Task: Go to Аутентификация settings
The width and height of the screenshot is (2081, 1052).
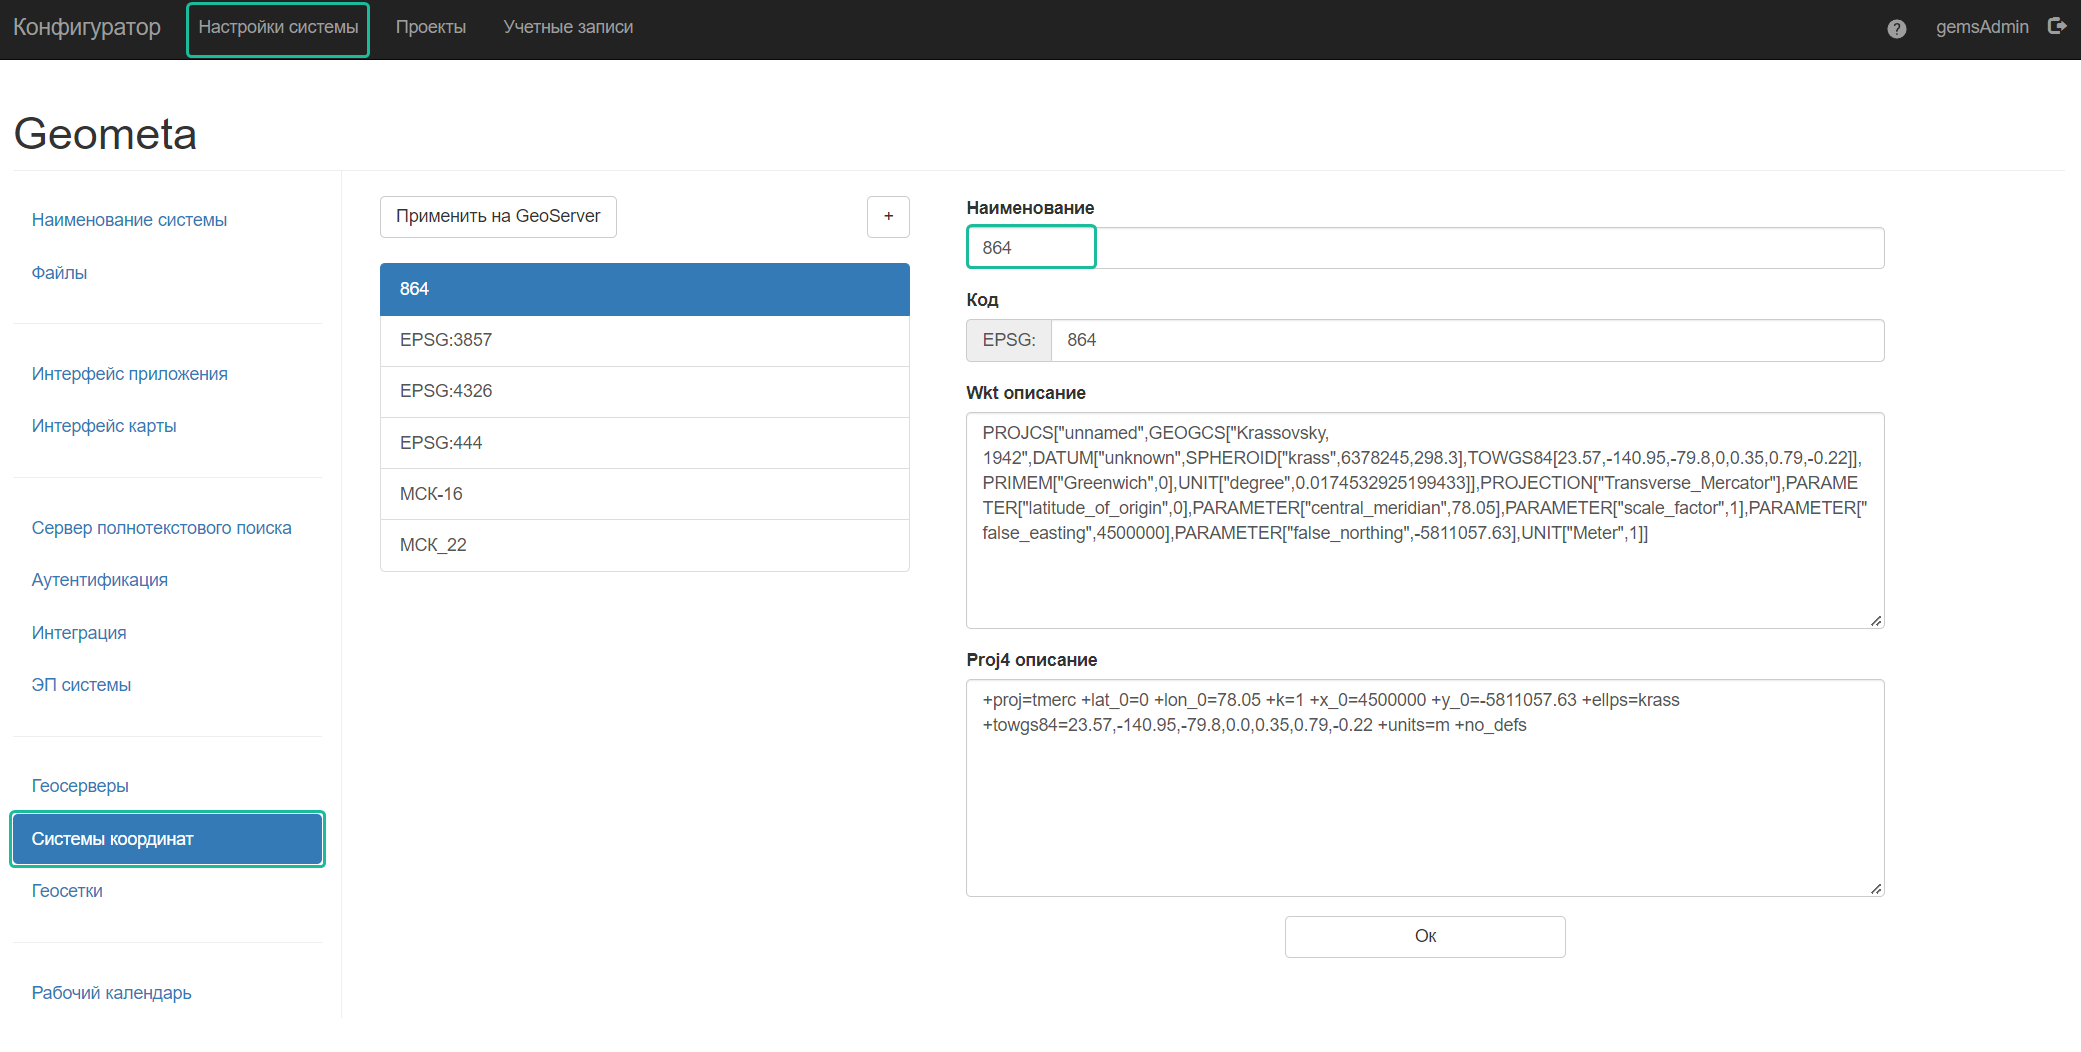Action: coord(99,580)
